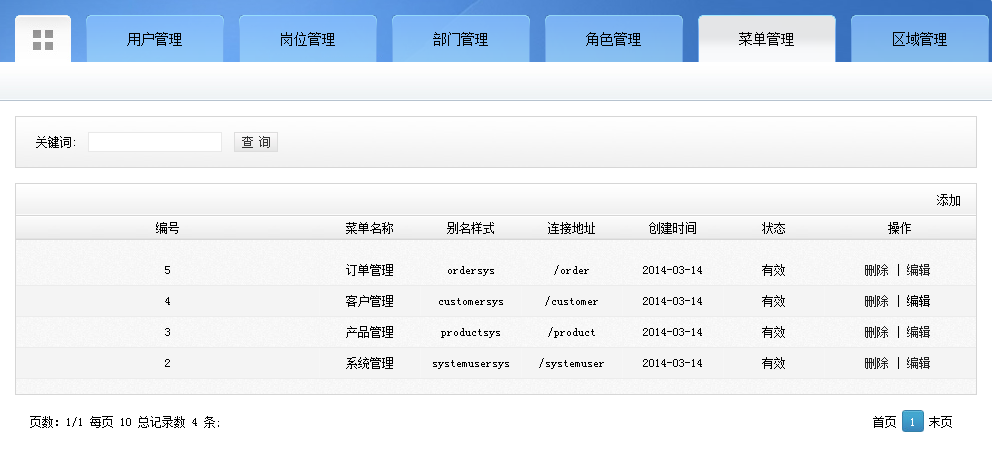Focus the 关键词 search input field
Image resolution: width=992 pixels, height=466 pixels.
[155, 142]
